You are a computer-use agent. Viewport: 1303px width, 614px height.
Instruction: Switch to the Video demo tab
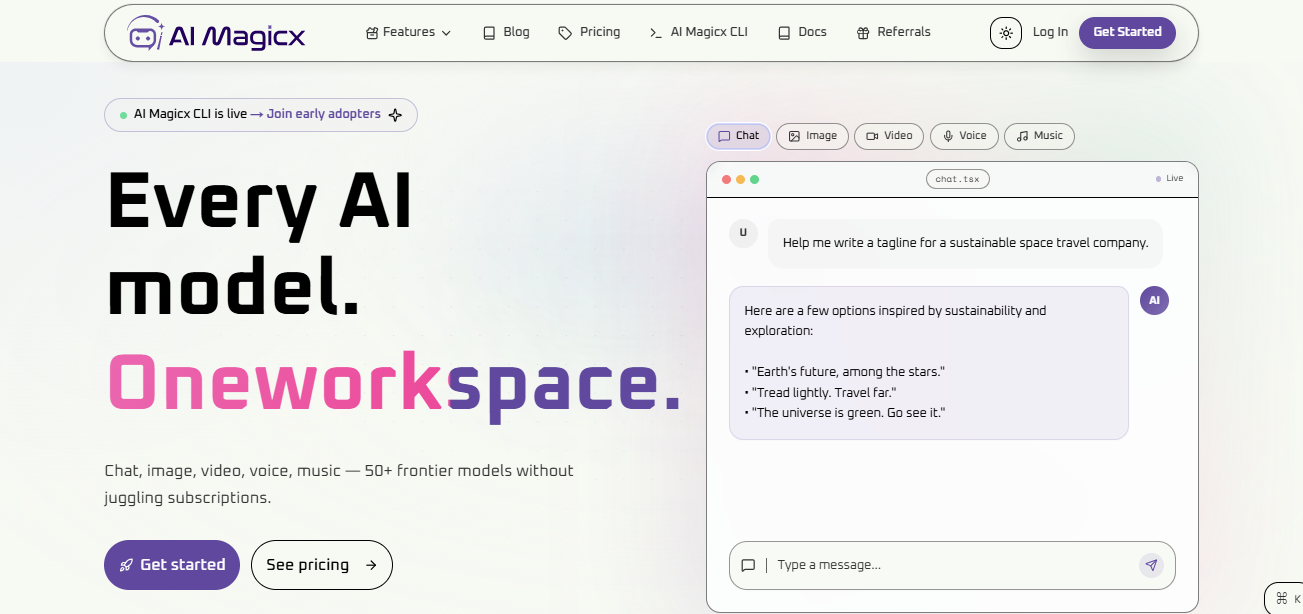coord(889,136)
